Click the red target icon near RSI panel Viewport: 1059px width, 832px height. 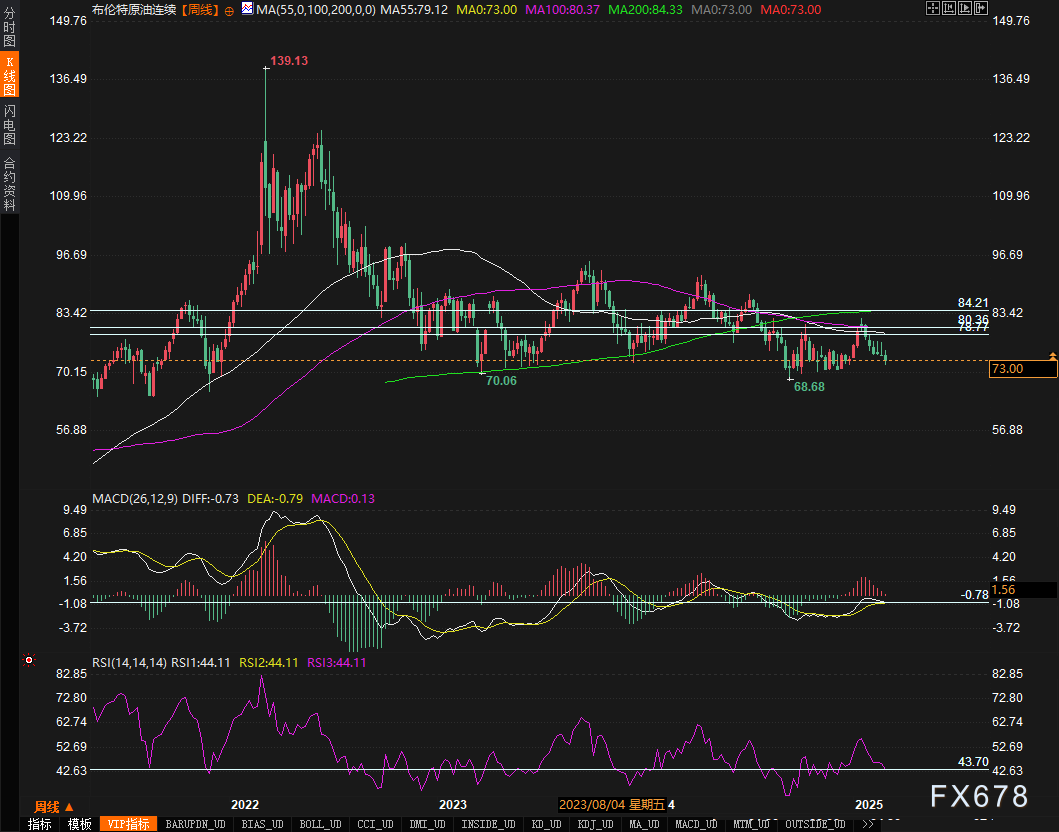[29, 660]
